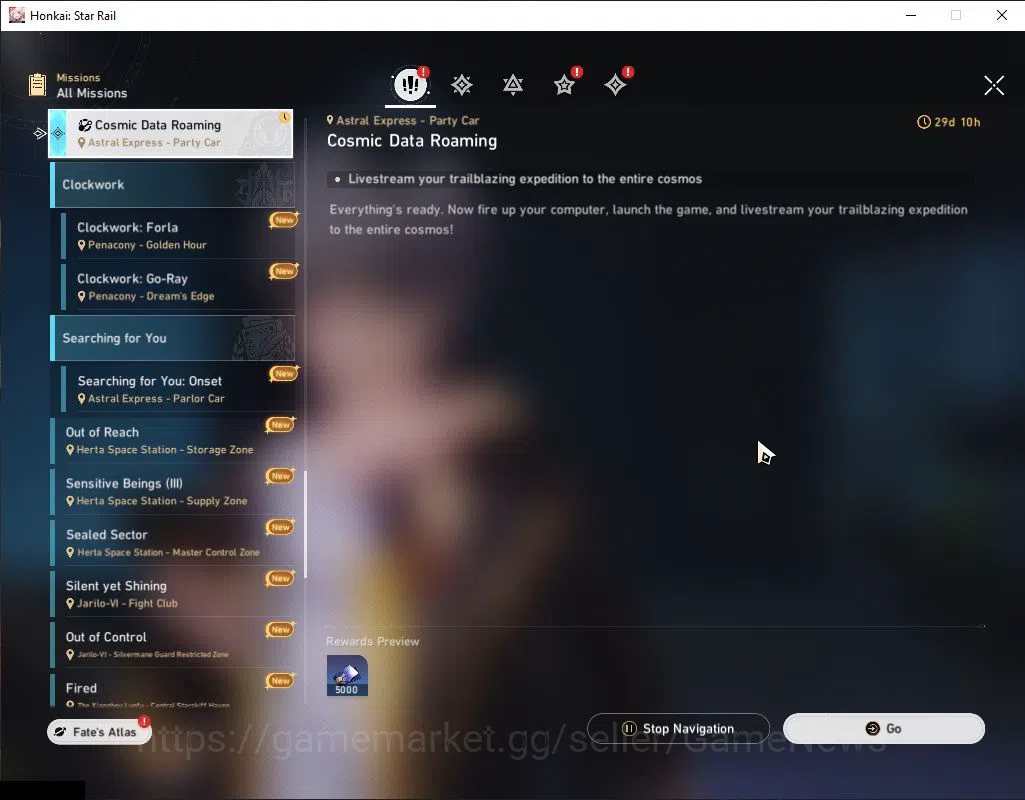
Task: Click the New badge on Clockwork: Go-Ray
Action: (x=284, y=271)
